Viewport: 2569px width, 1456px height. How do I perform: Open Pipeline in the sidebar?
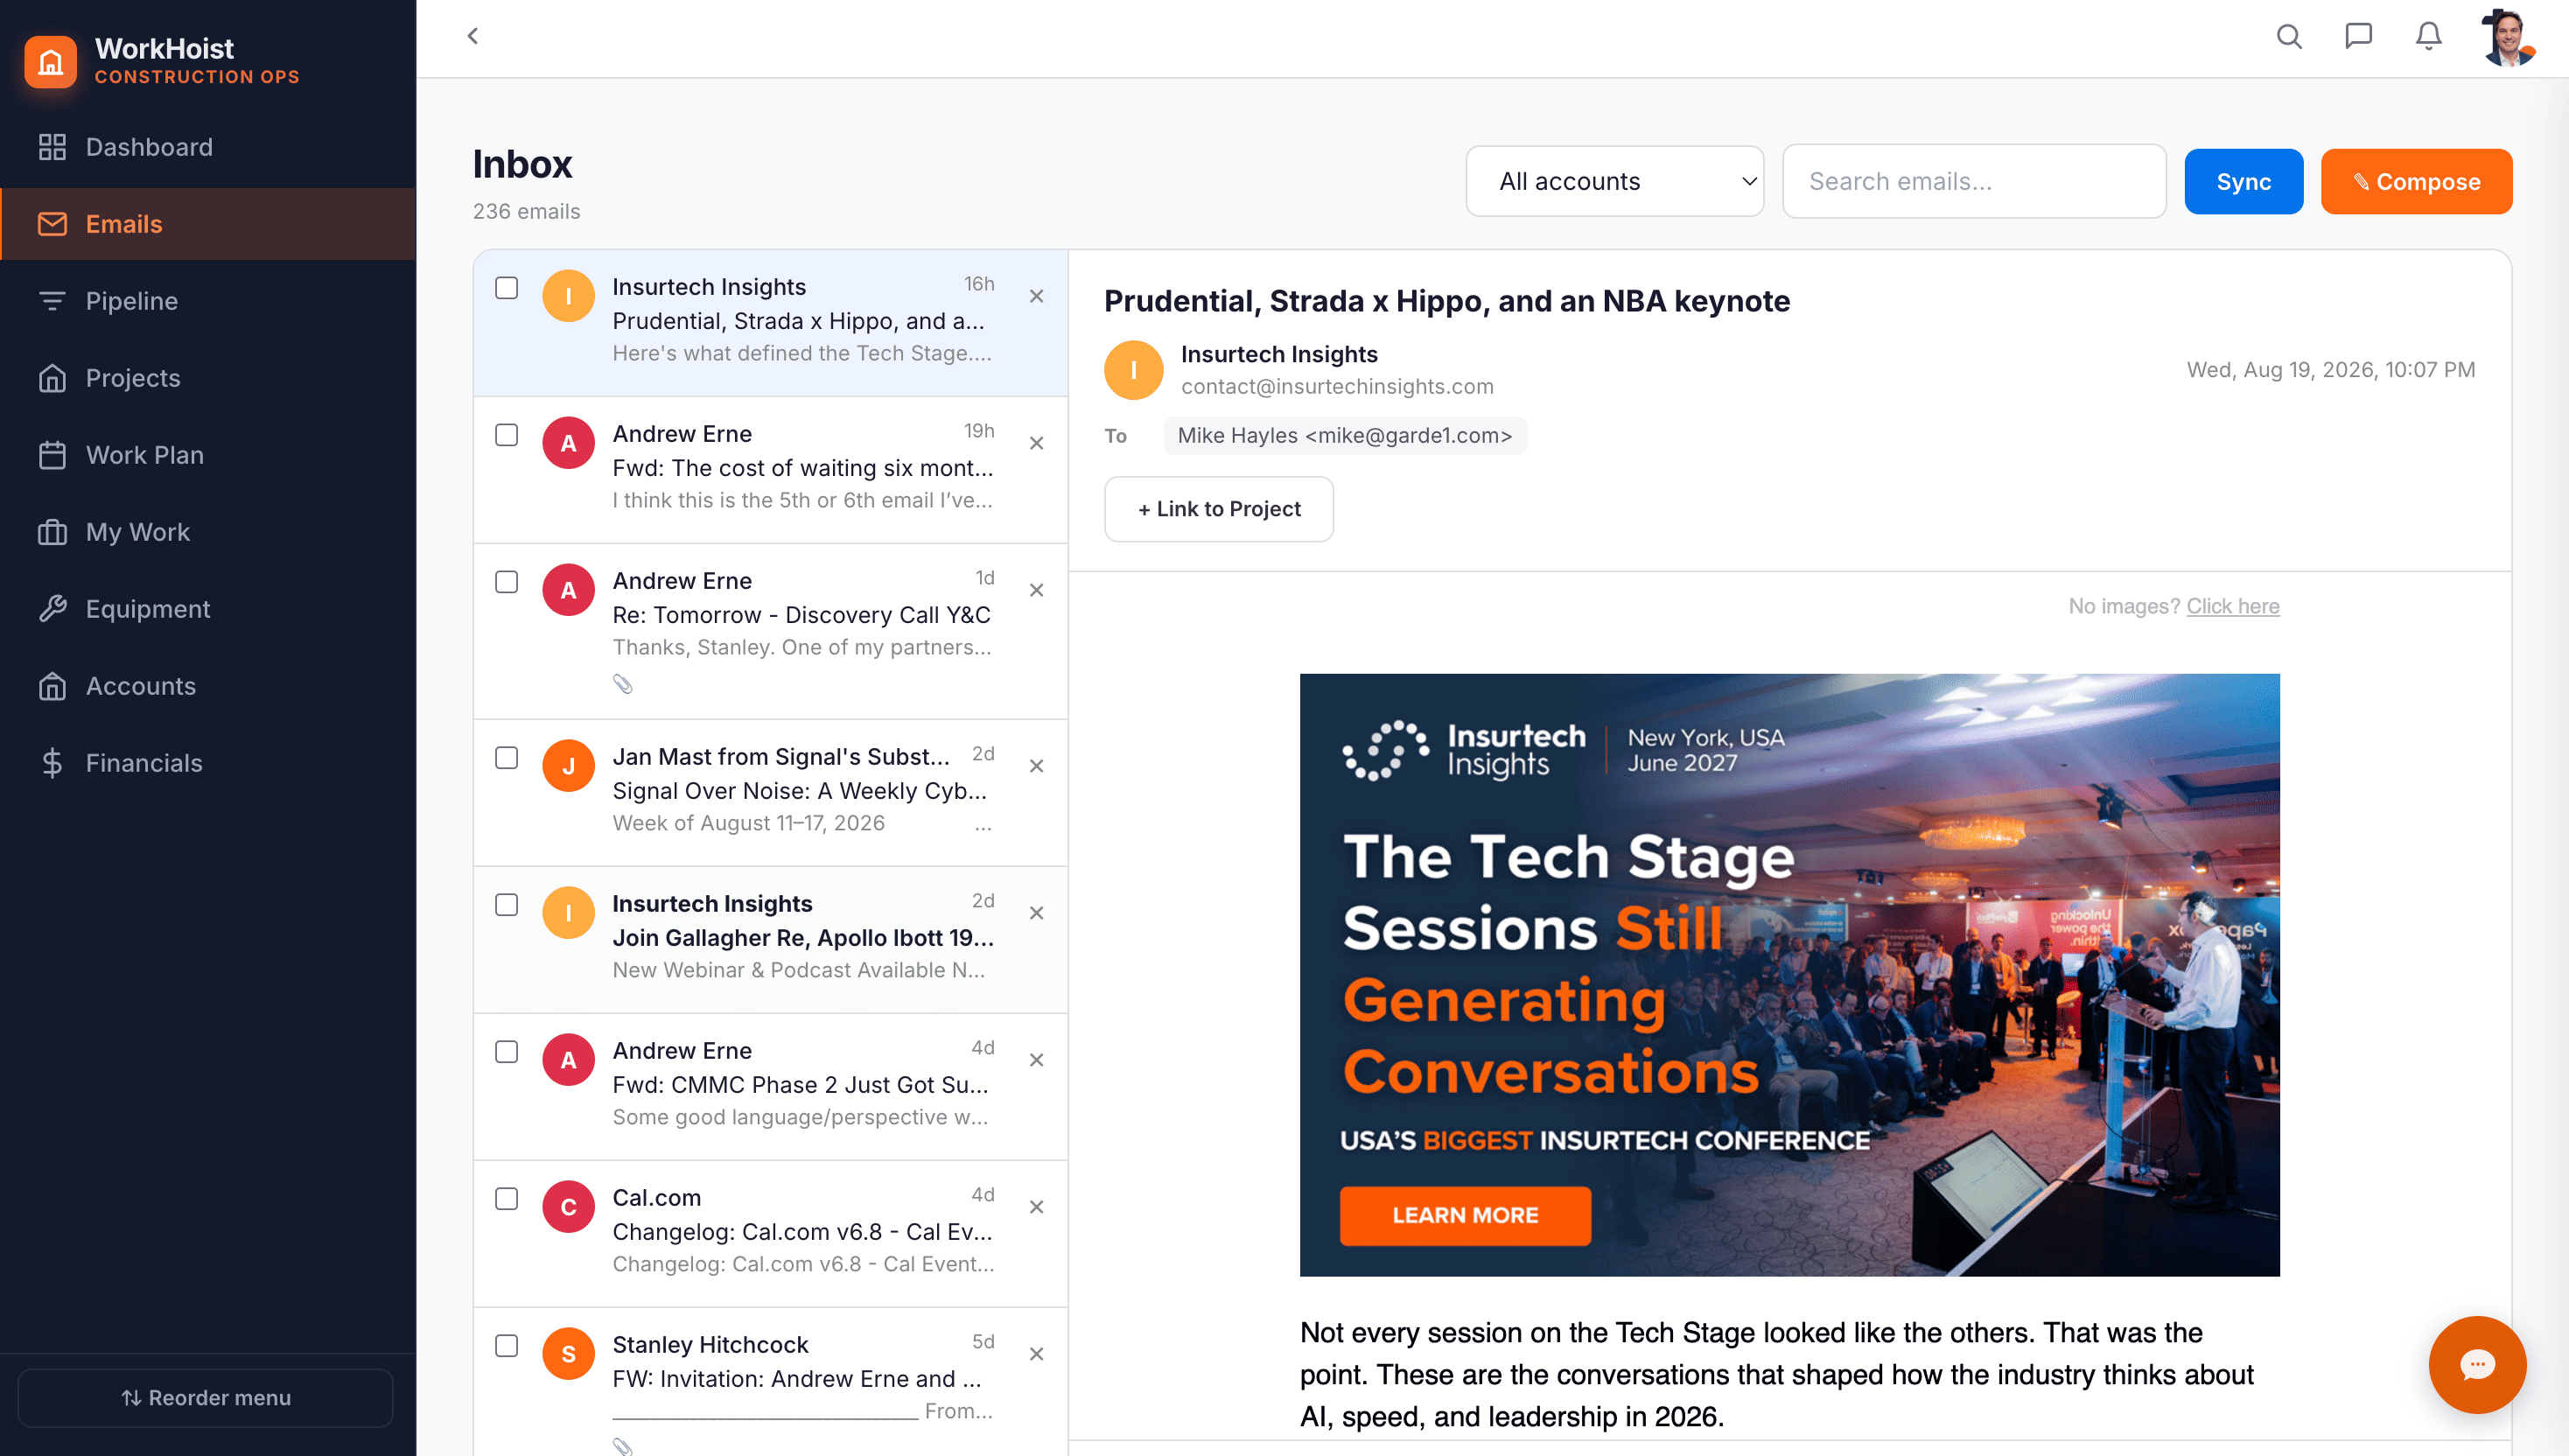(x=208, y=301)
